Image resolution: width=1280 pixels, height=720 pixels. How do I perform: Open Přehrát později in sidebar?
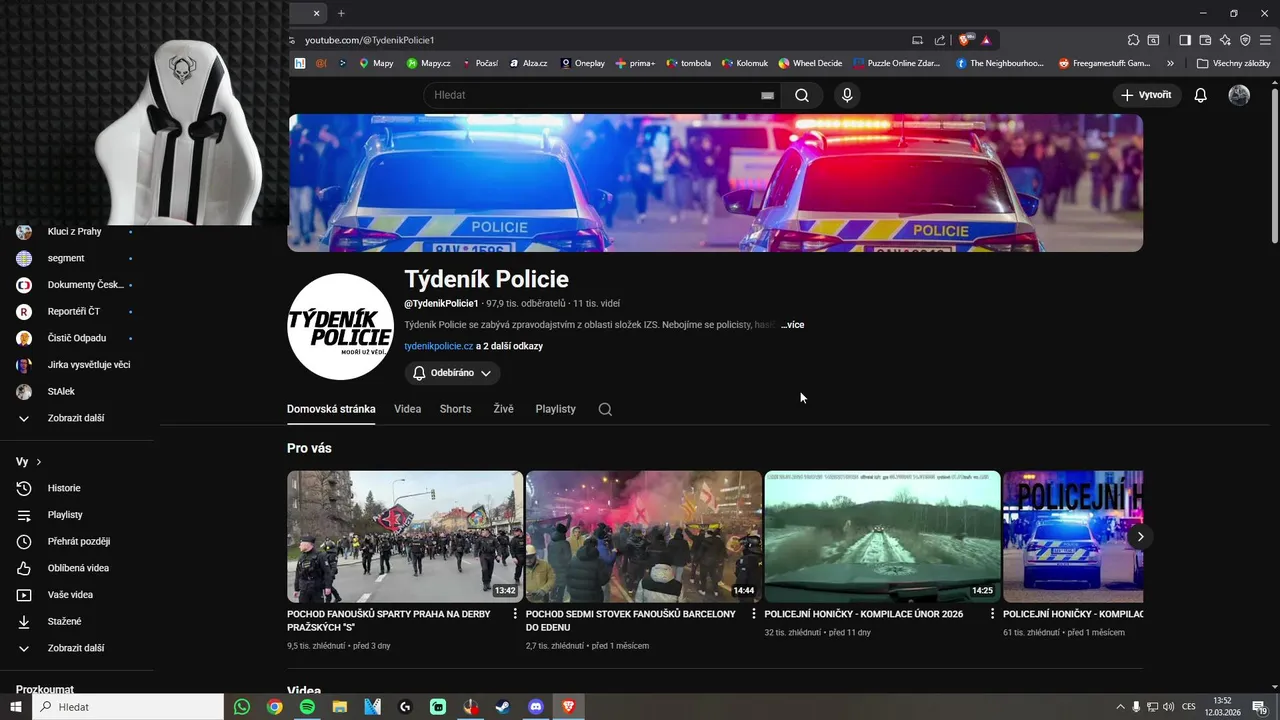(x=77, y=541)
